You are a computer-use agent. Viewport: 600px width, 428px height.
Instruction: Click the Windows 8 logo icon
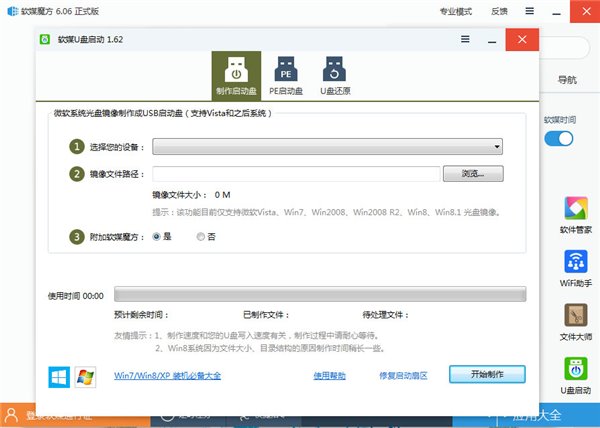point(60,376)
